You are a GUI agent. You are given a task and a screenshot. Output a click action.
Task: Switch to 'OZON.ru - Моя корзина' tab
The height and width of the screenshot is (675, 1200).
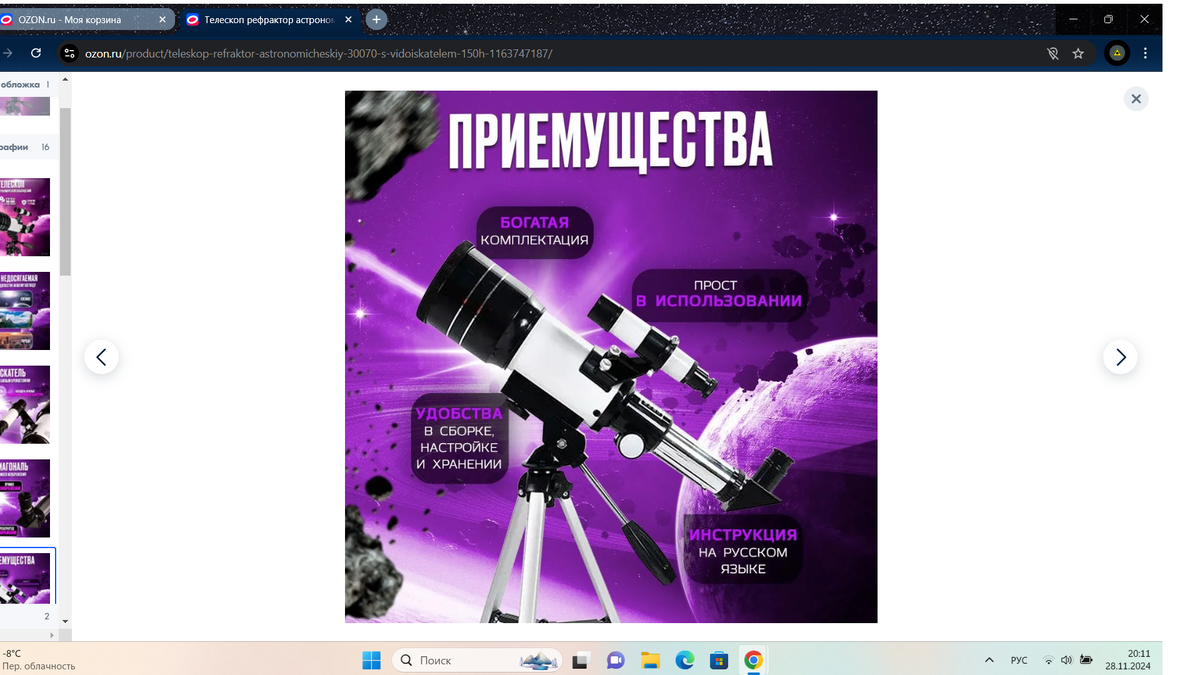coord(80,19)
